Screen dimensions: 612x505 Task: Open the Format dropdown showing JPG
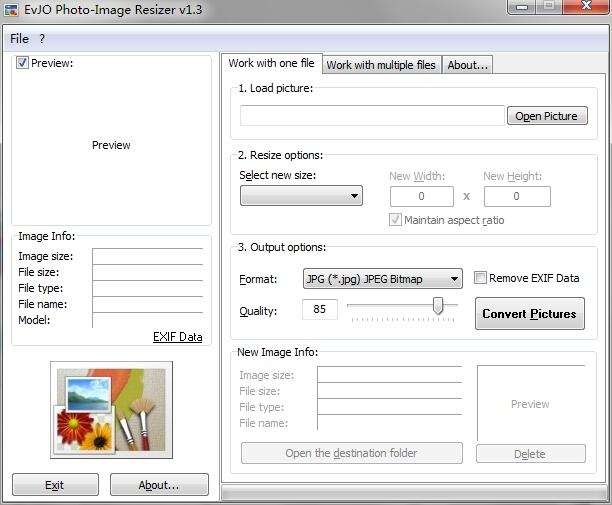[x=382, y=279]
